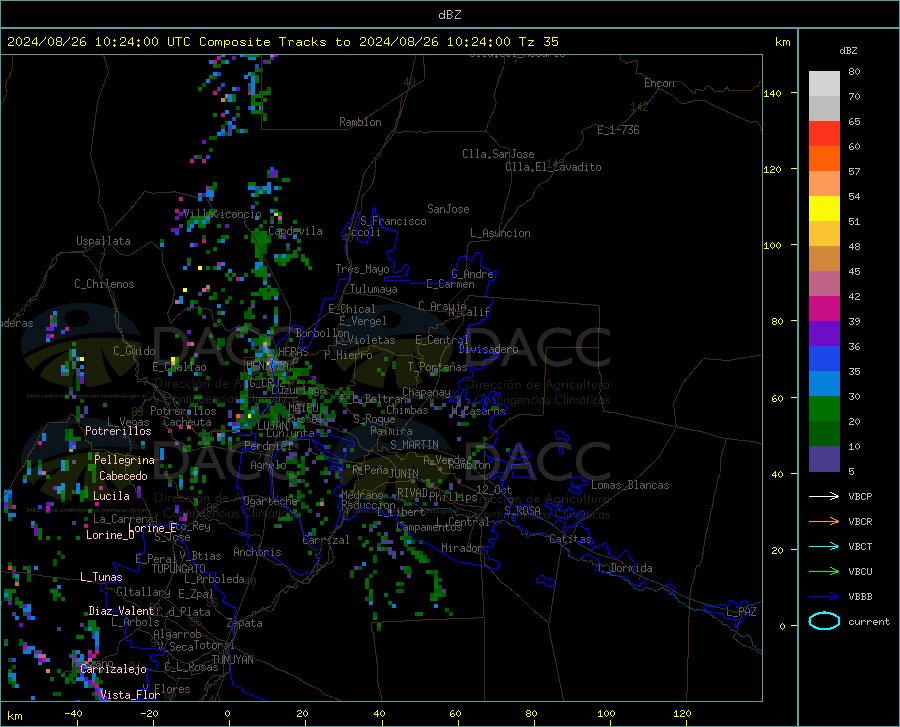Image resolution: width=900 pixels, height=727 pixels.
Task: Click the Mirador map label
Action: (461, 548)
